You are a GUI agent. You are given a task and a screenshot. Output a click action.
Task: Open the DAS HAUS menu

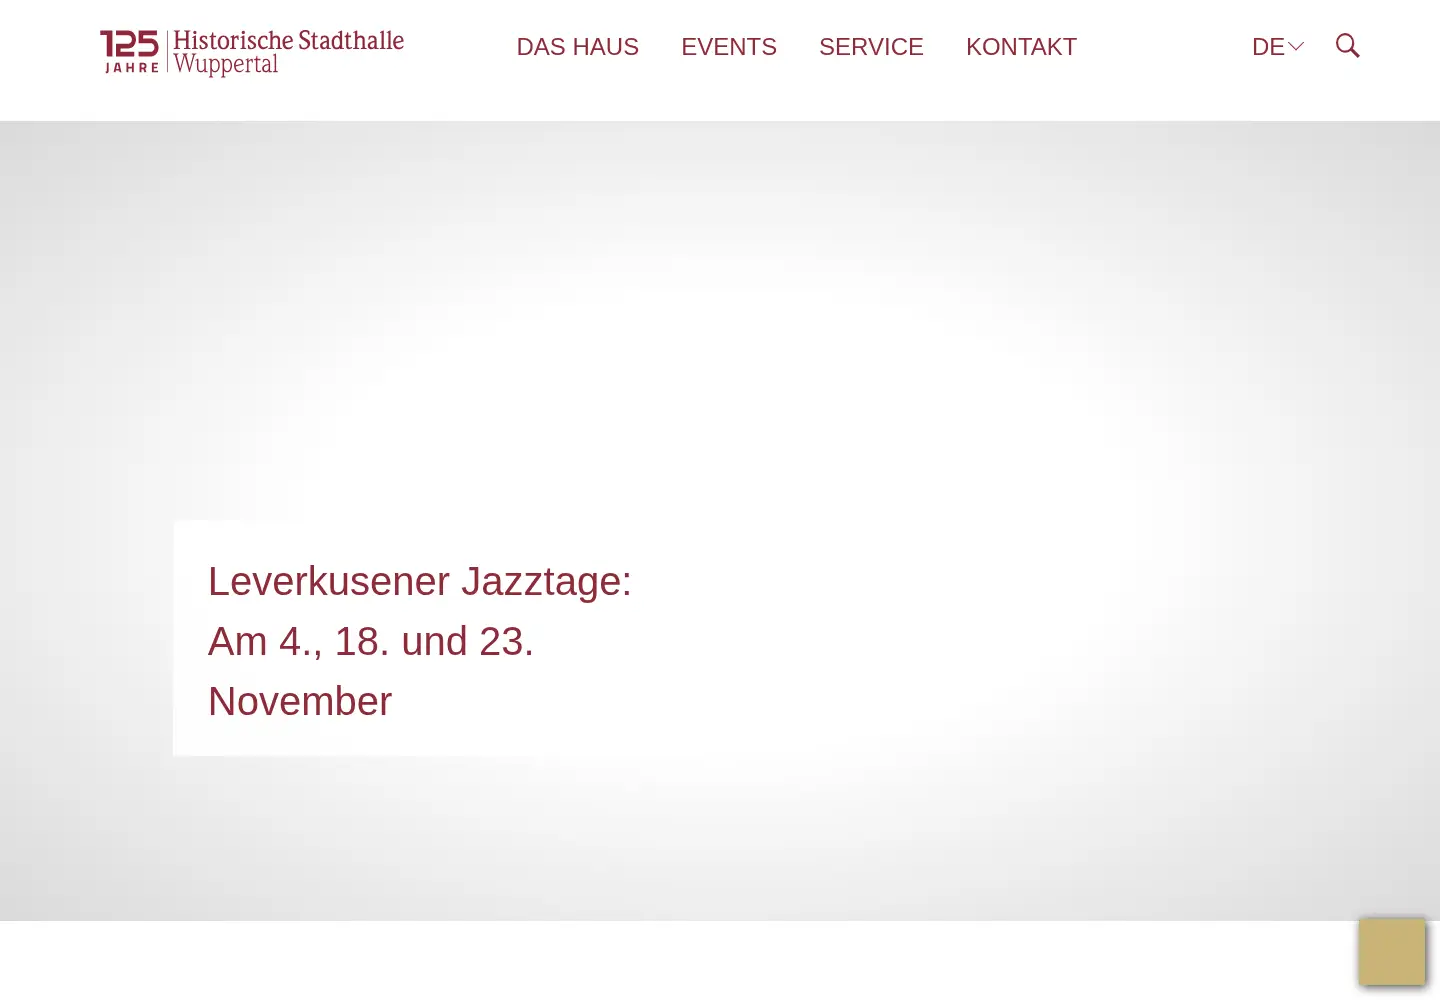[577, 47]
